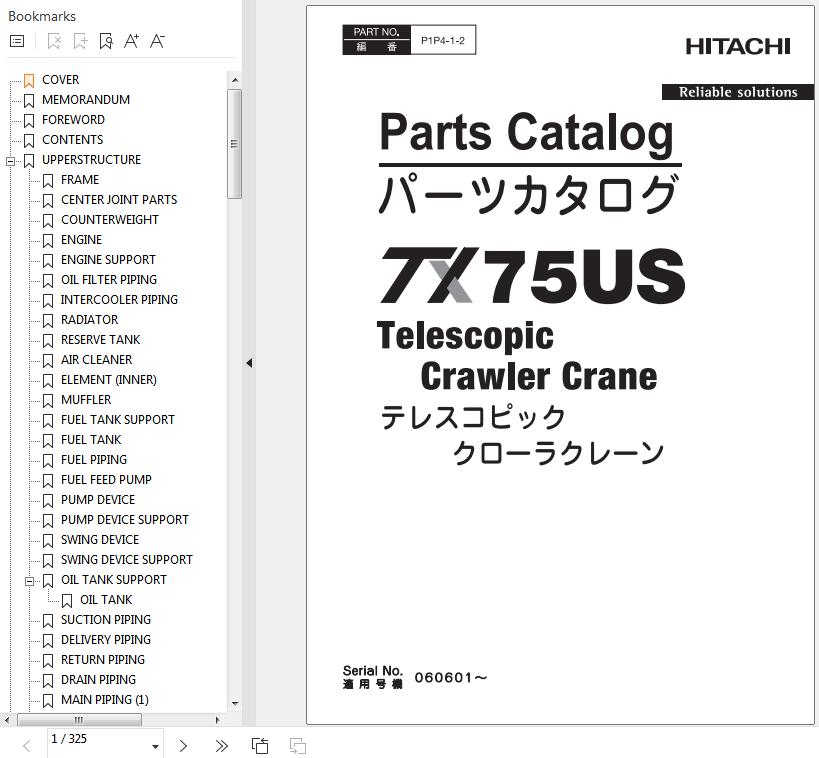
Task: Click the horizontal scroll right arrow
Action: 218,720
